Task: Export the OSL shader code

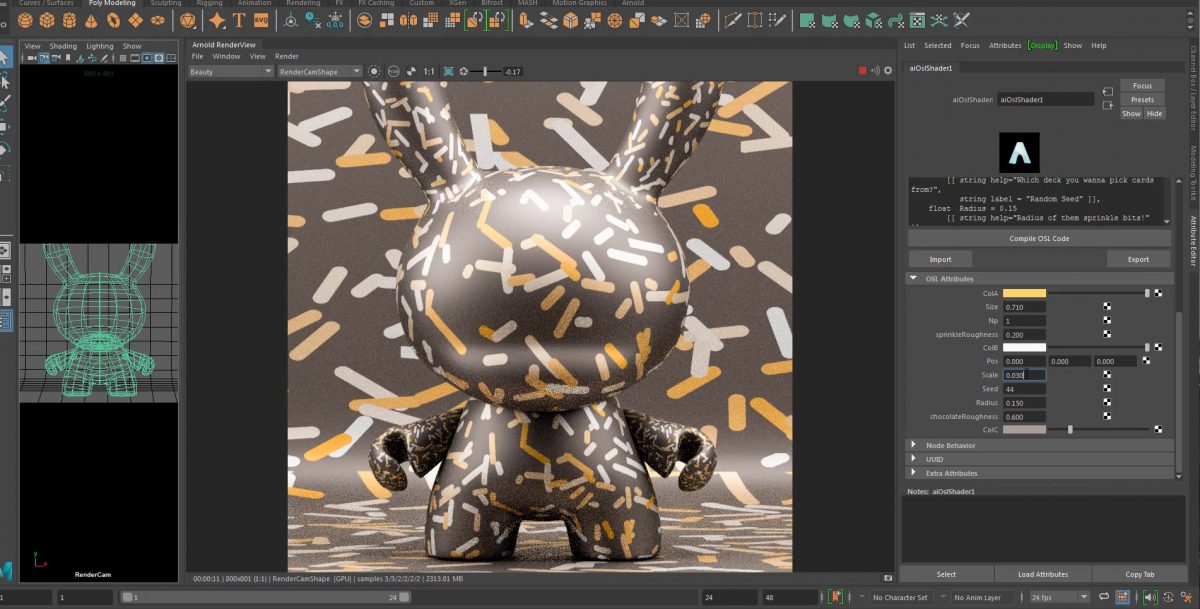Action: pos(1139,259)
